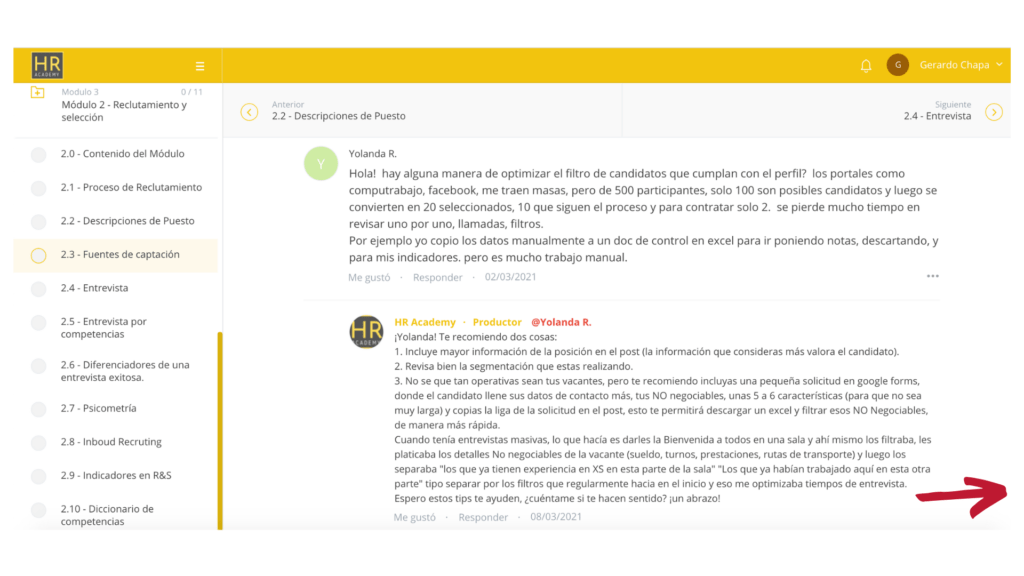1024x576 pixels.
Task: Click the 08/03/2021 reply date
Action: click(556, 517)
